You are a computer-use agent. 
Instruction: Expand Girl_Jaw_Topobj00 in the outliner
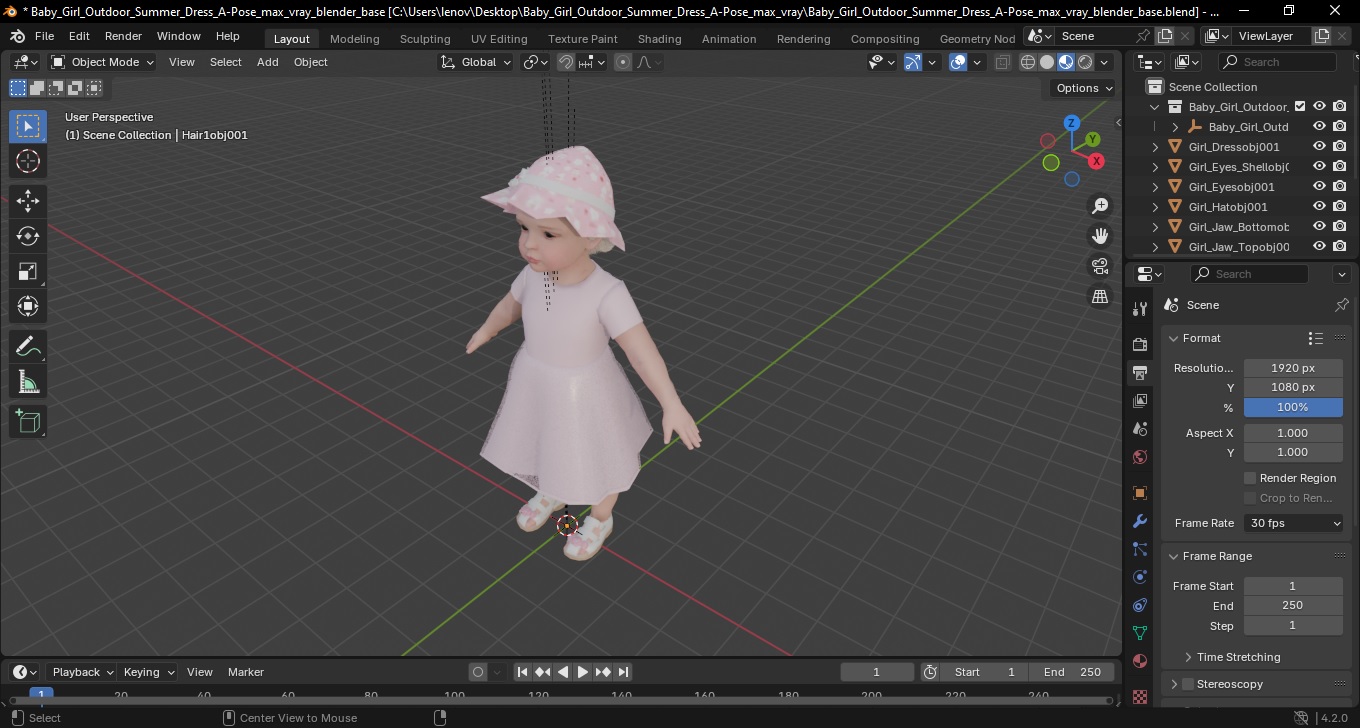[1156, 247]
